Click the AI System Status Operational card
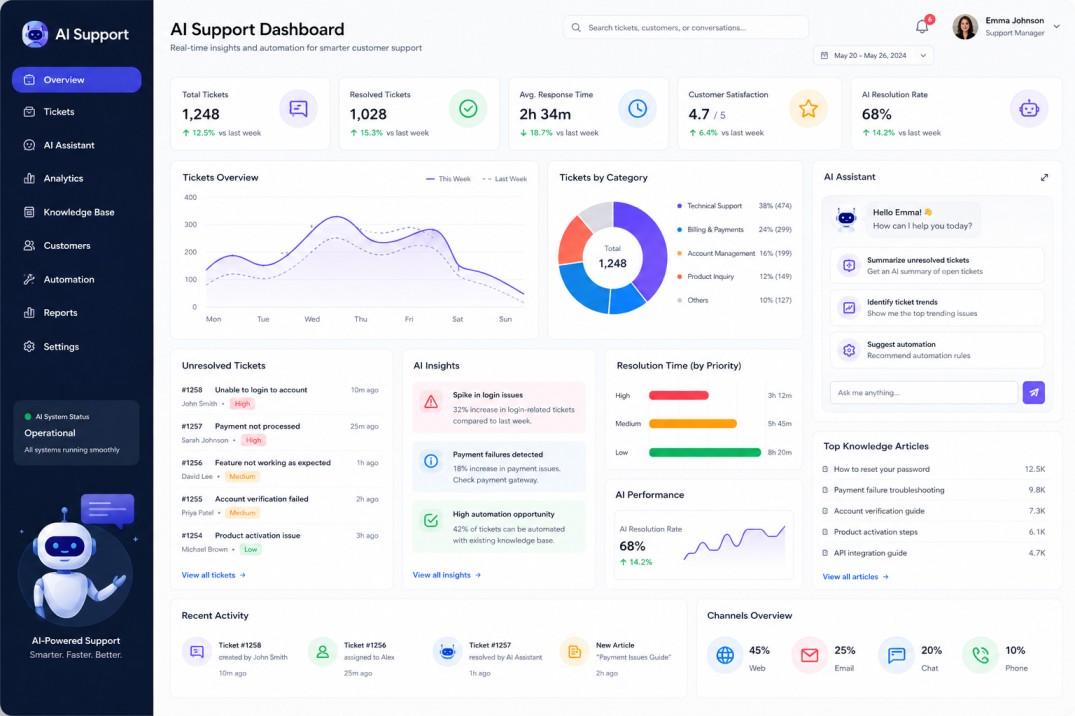This screenshot has height=716, width=1075. (x=76, y=433)
